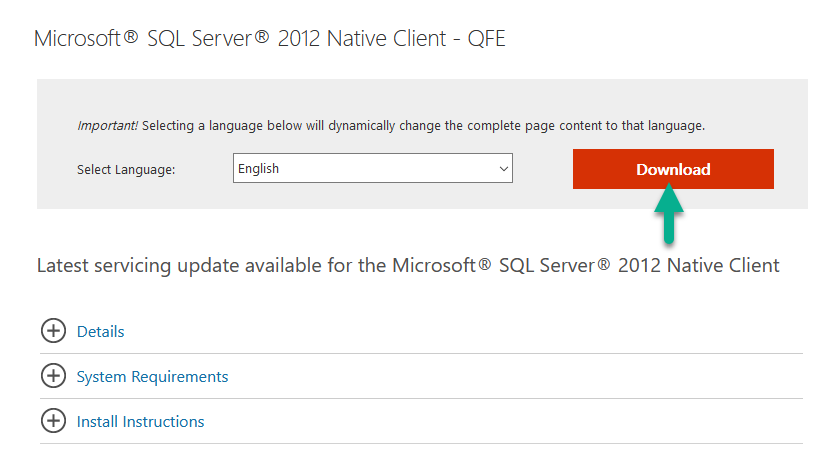The image size is (837, 466).
Task: Expand Install Instructions plus icon
Action: point(53,421)
